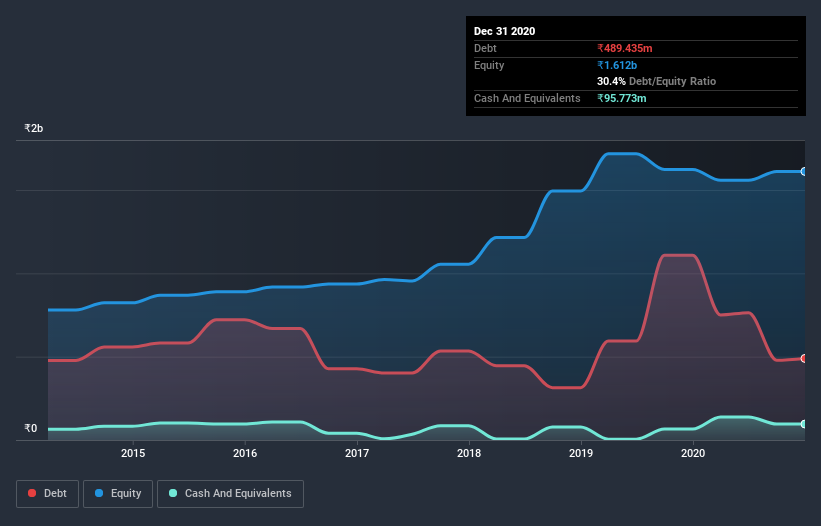821x526 pixels.
Task: Click the ₹95.773m cash value
Action: coord(622,98)
